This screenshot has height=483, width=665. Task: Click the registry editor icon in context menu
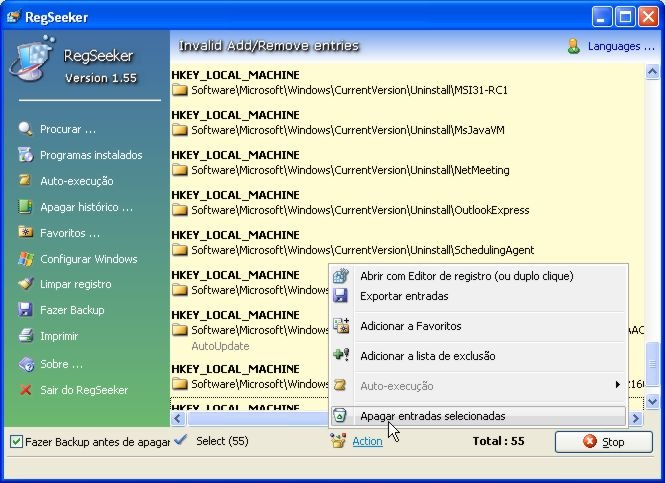pyautogui.click(x=341, y=276)
